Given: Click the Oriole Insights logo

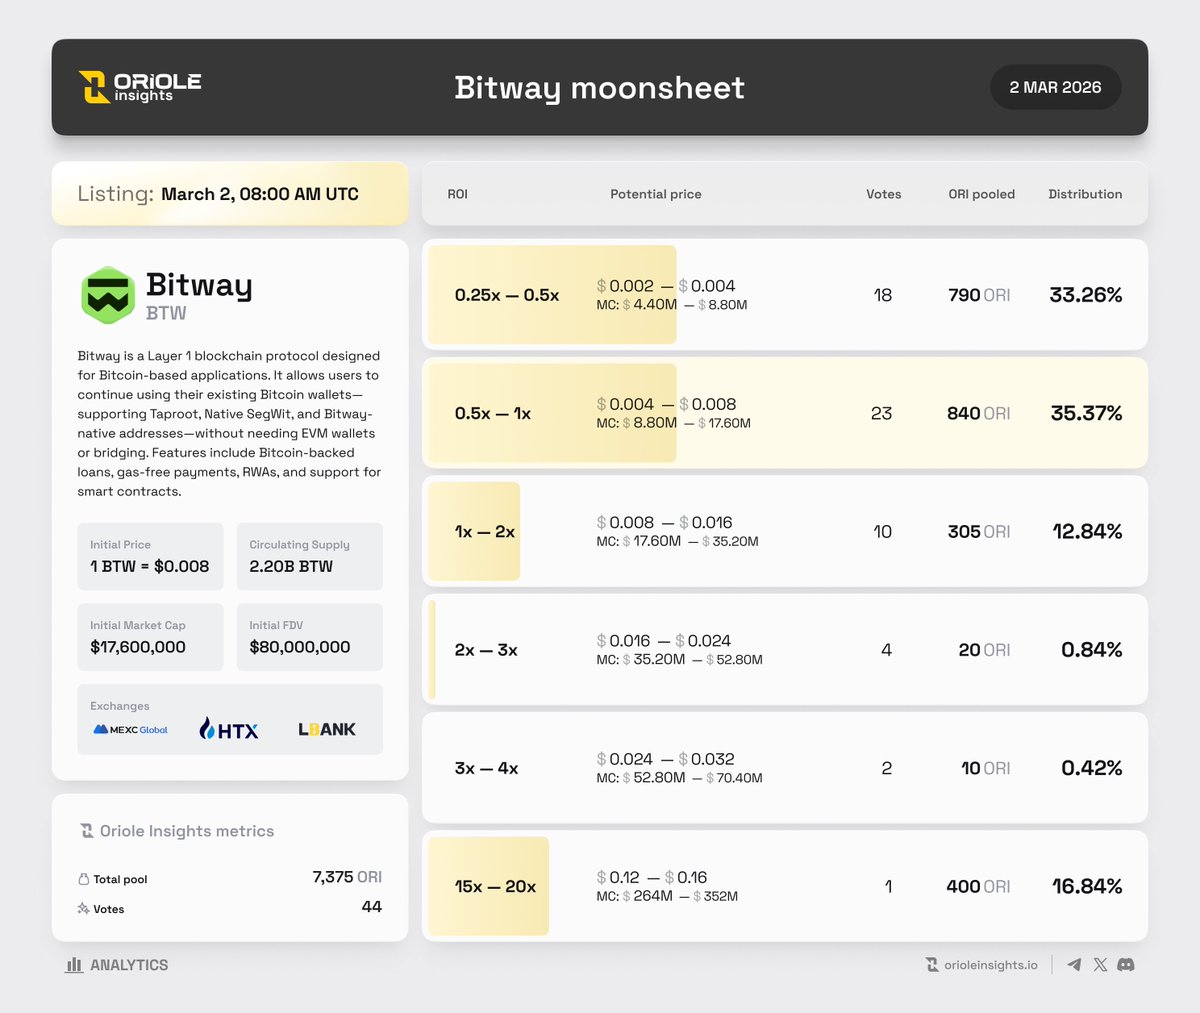Looking at the screenshot, I should [x=140, y=87].
